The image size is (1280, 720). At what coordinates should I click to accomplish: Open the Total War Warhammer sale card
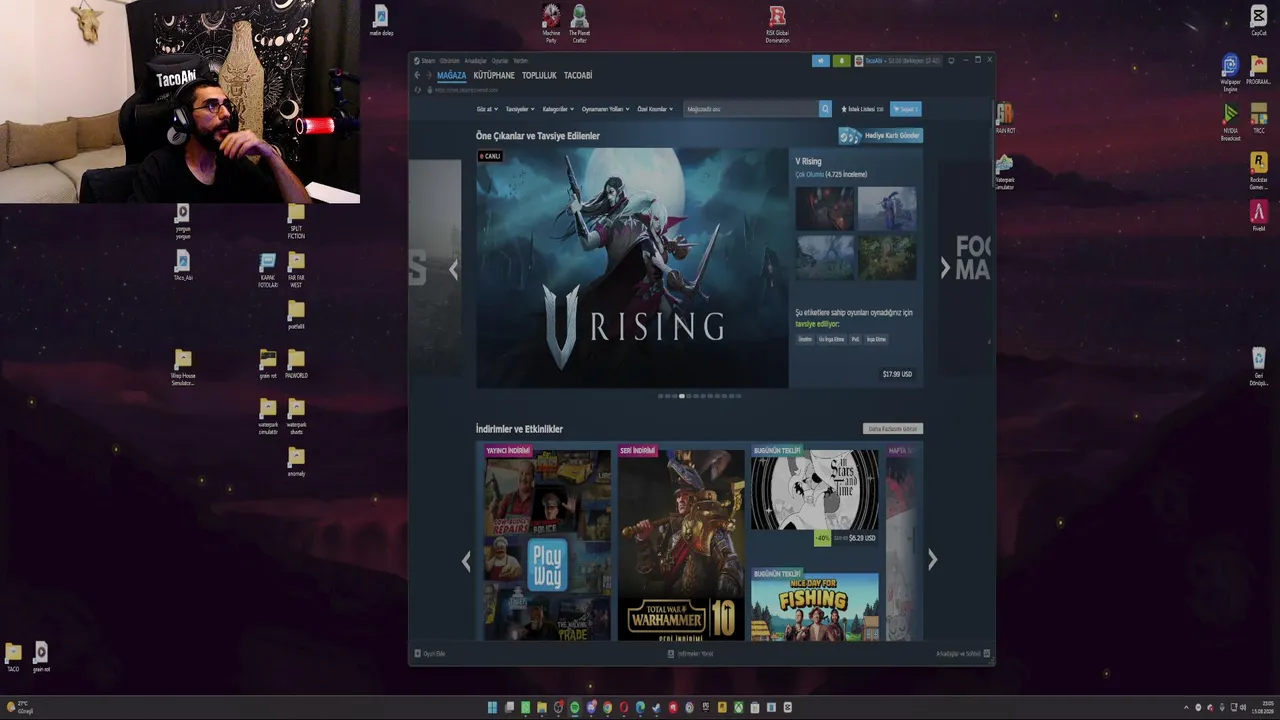pos(681,542)
